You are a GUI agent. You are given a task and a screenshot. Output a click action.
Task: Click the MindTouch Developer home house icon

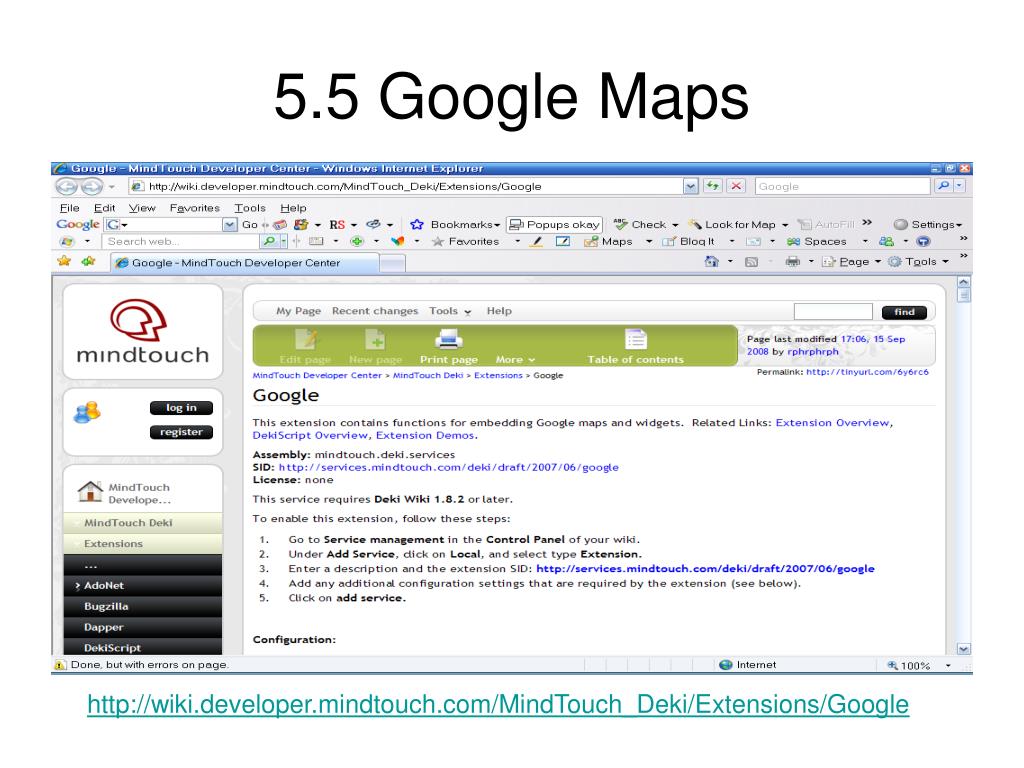pyautogui.click(x=89, y=491)
